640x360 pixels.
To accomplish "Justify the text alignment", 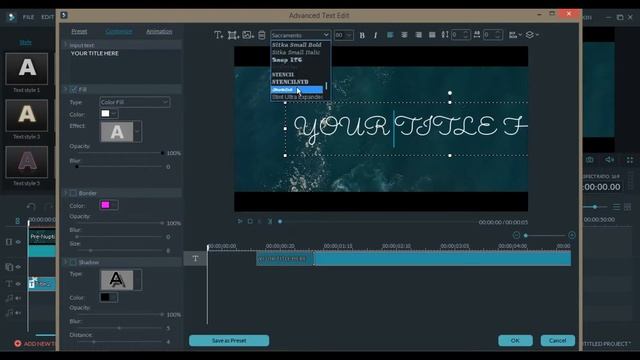I will pos(432,35).
